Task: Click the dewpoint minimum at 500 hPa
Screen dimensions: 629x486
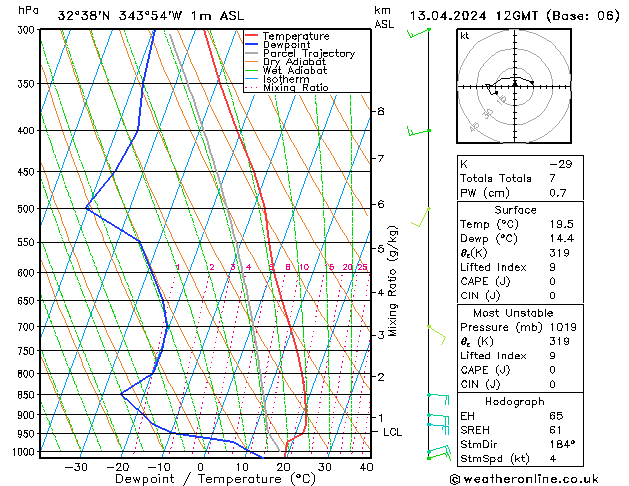Action: [x=86, y=208]
